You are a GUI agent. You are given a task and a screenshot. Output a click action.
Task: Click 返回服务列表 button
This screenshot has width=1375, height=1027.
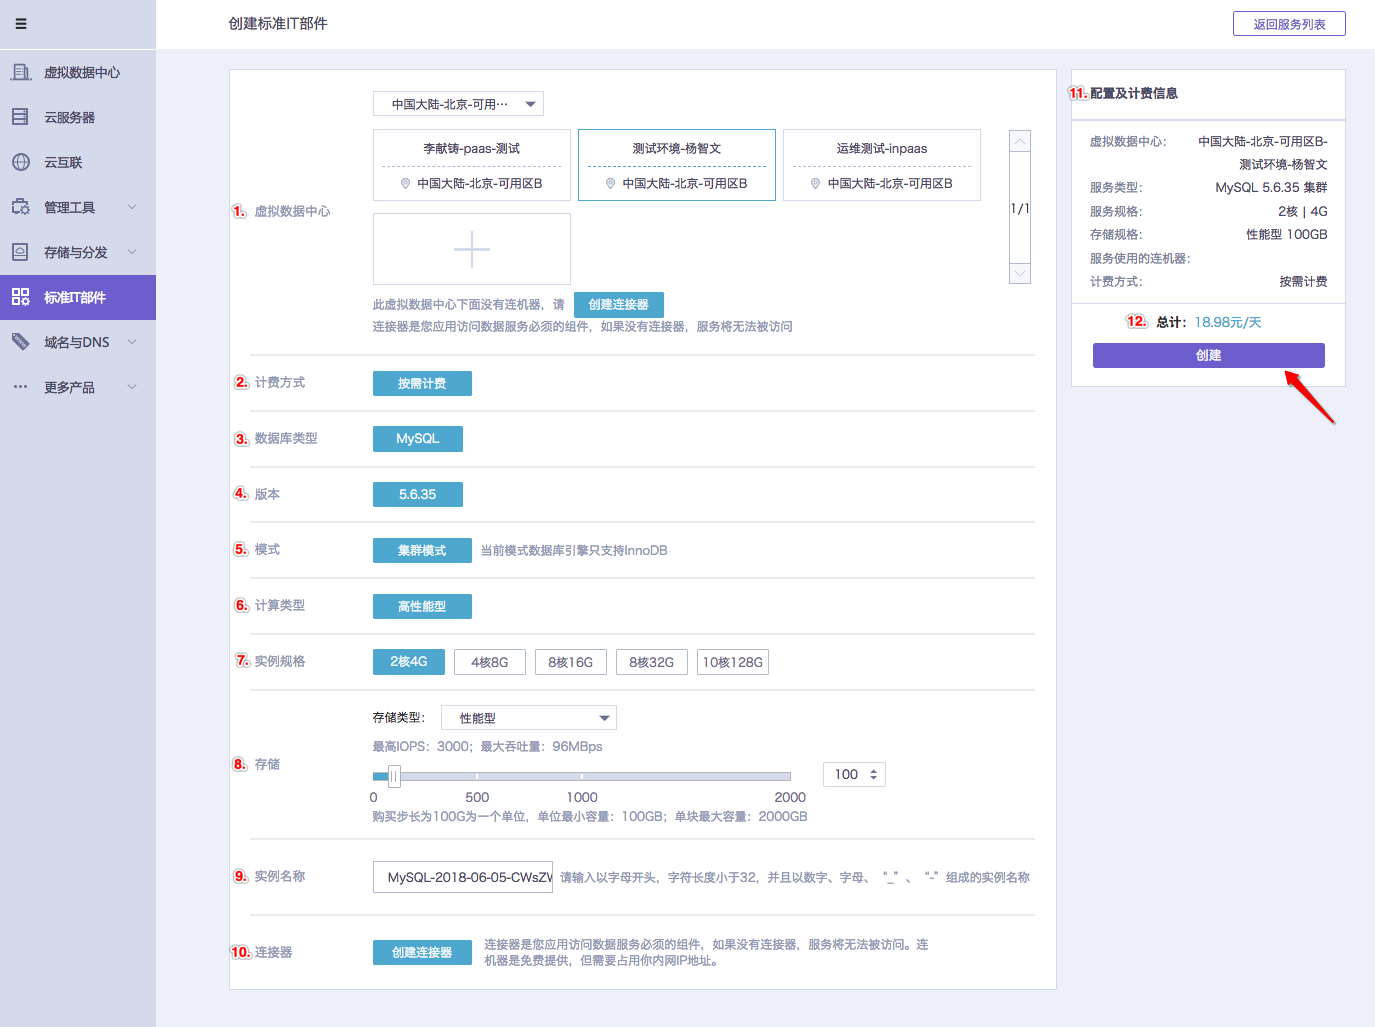coord(1289,24)
